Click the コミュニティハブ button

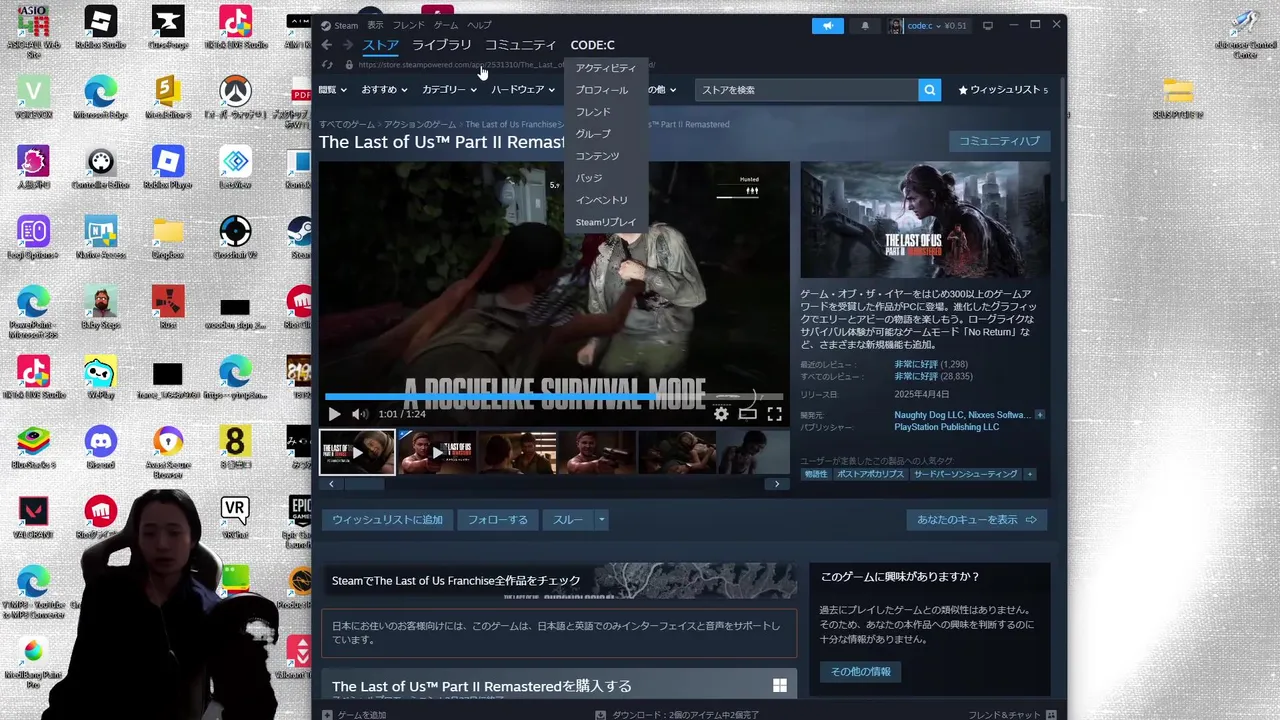coord(999,141)
